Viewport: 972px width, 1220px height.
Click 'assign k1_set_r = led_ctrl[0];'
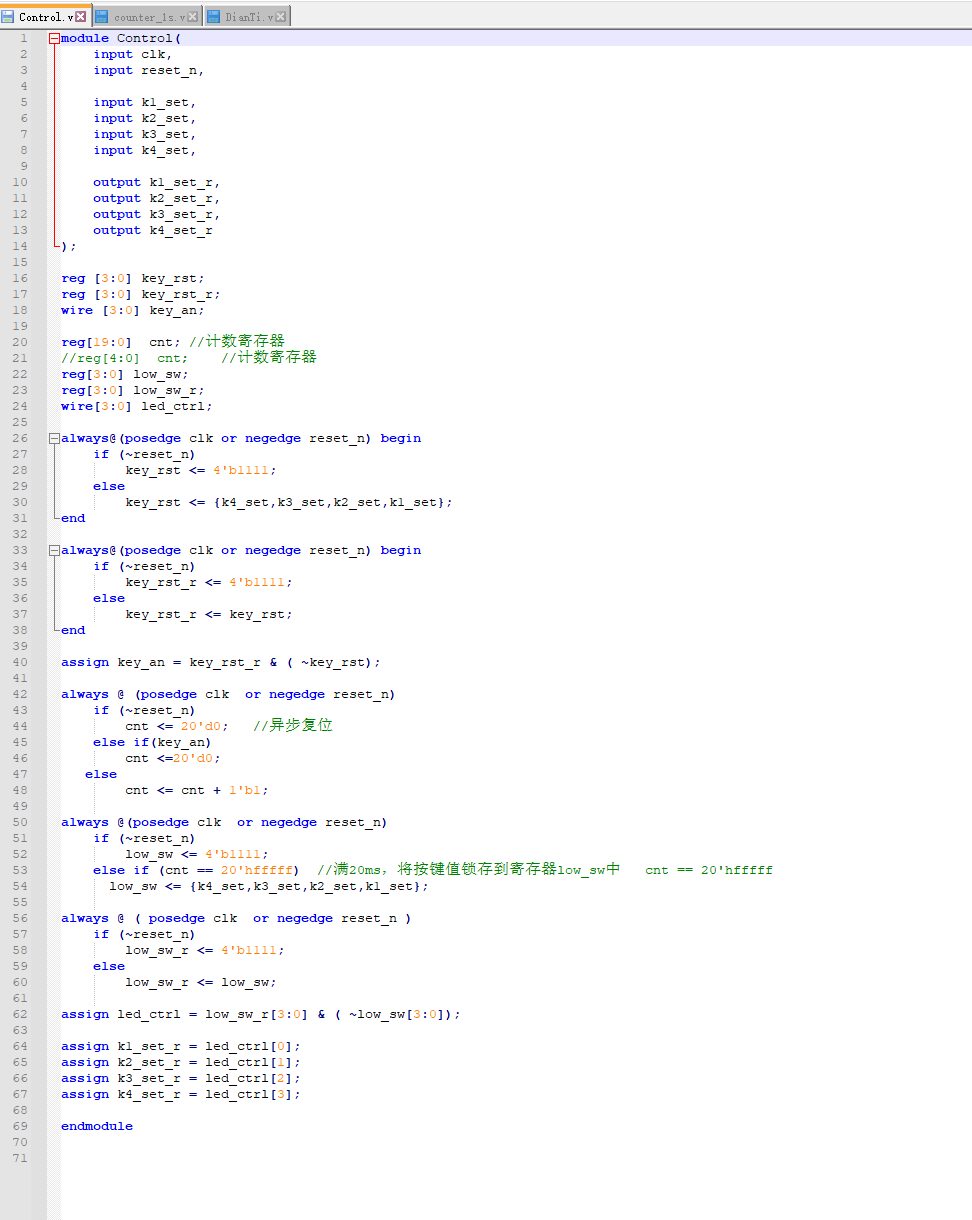click(x=181, y=1046)
